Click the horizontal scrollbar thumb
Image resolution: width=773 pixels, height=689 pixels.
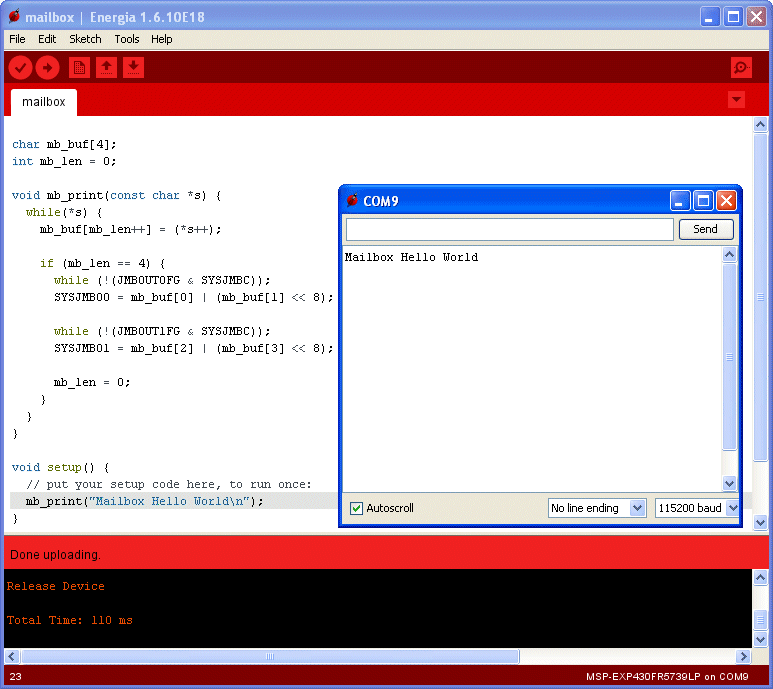270,656
